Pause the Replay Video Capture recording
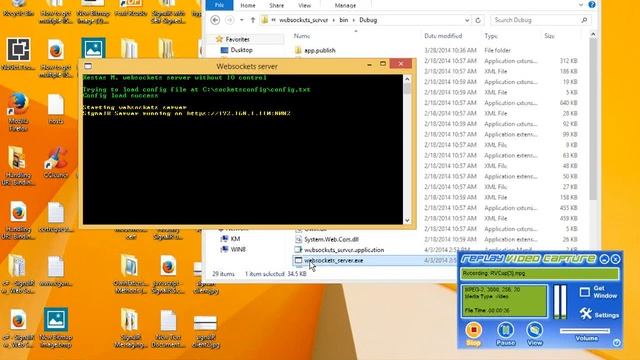The height and width of the screenshot is (360, 640). click(x=505, y=334)
